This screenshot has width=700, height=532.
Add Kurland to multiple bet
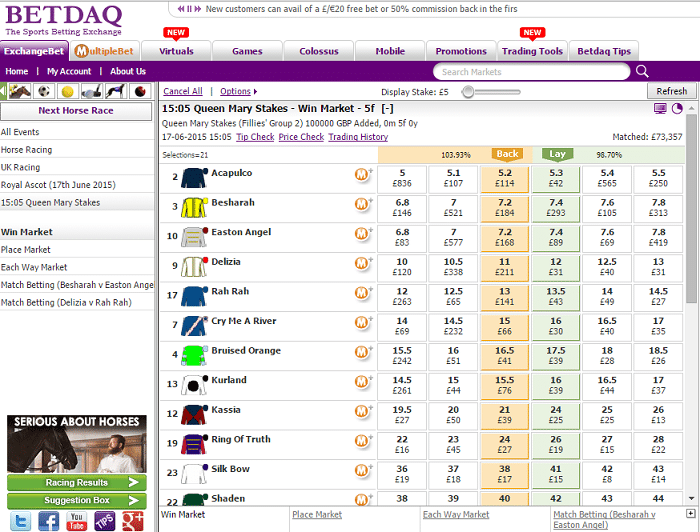coord(363,382)
